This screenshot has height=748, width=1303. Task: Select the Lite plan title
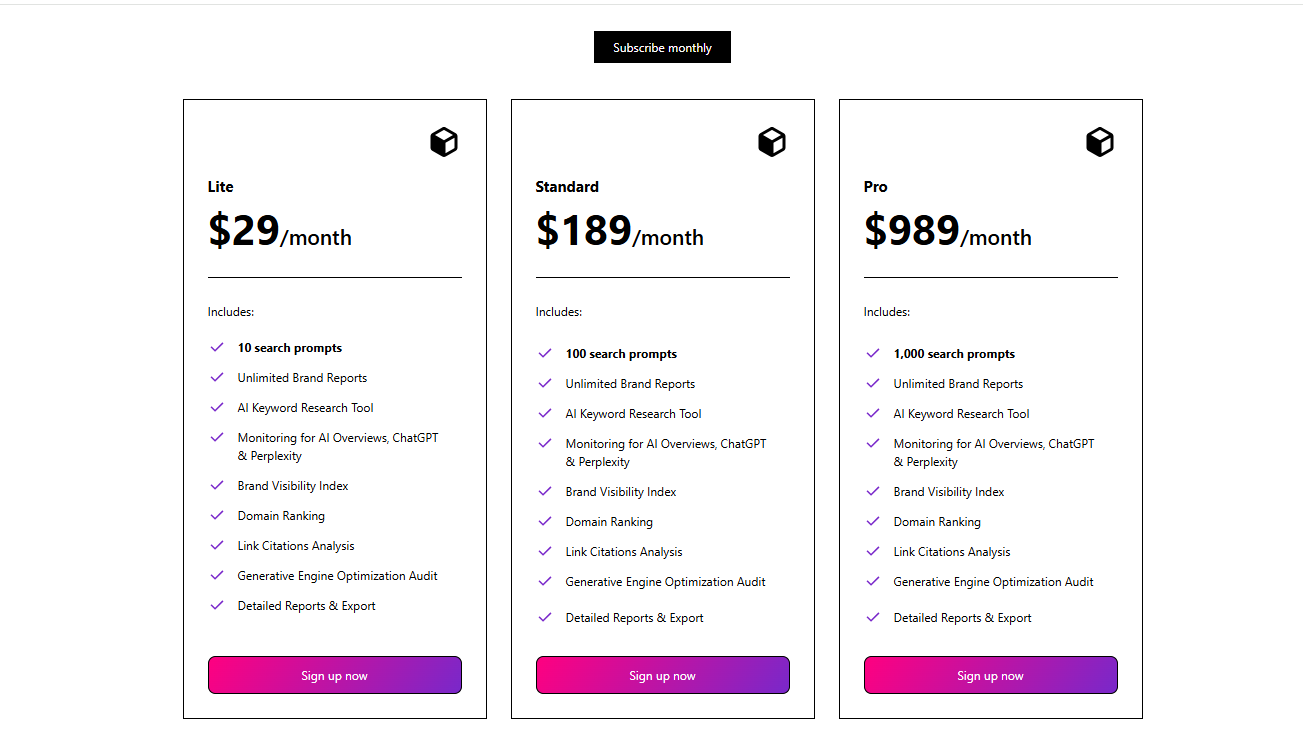click(x=220, y=186)
